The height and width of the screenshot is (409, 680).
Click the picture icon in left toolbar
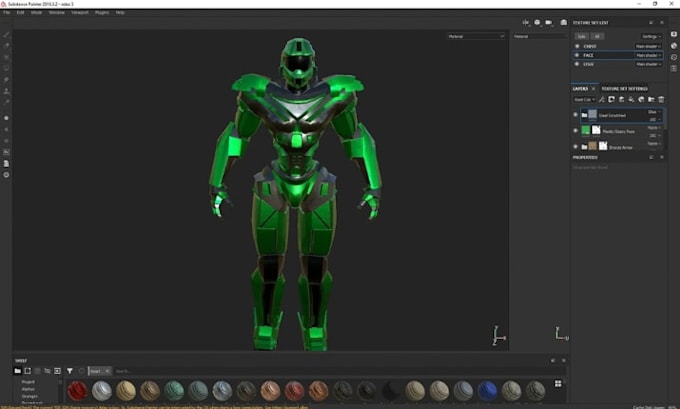point(6,152)
